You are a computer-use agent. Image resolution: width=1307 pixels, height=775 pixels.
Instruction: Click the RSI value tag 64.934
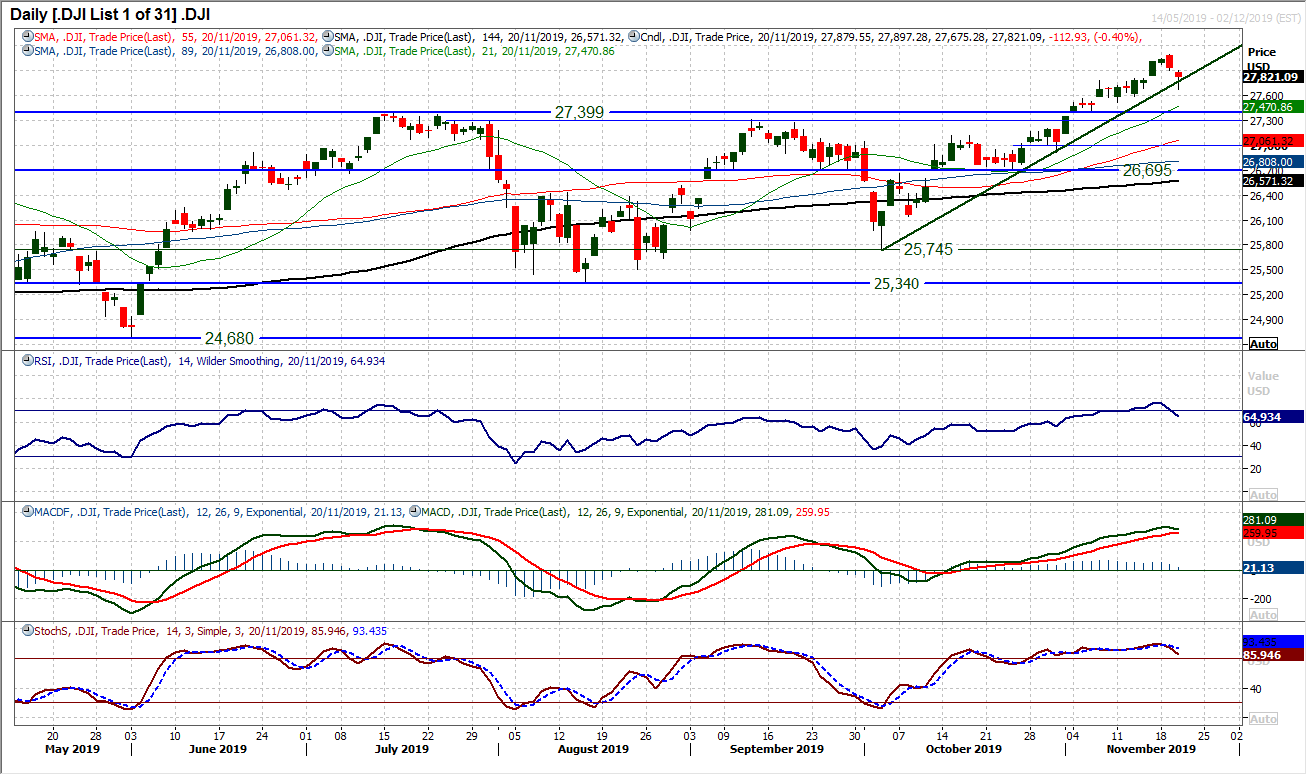pyautogui.click(x=1271, y=416)
